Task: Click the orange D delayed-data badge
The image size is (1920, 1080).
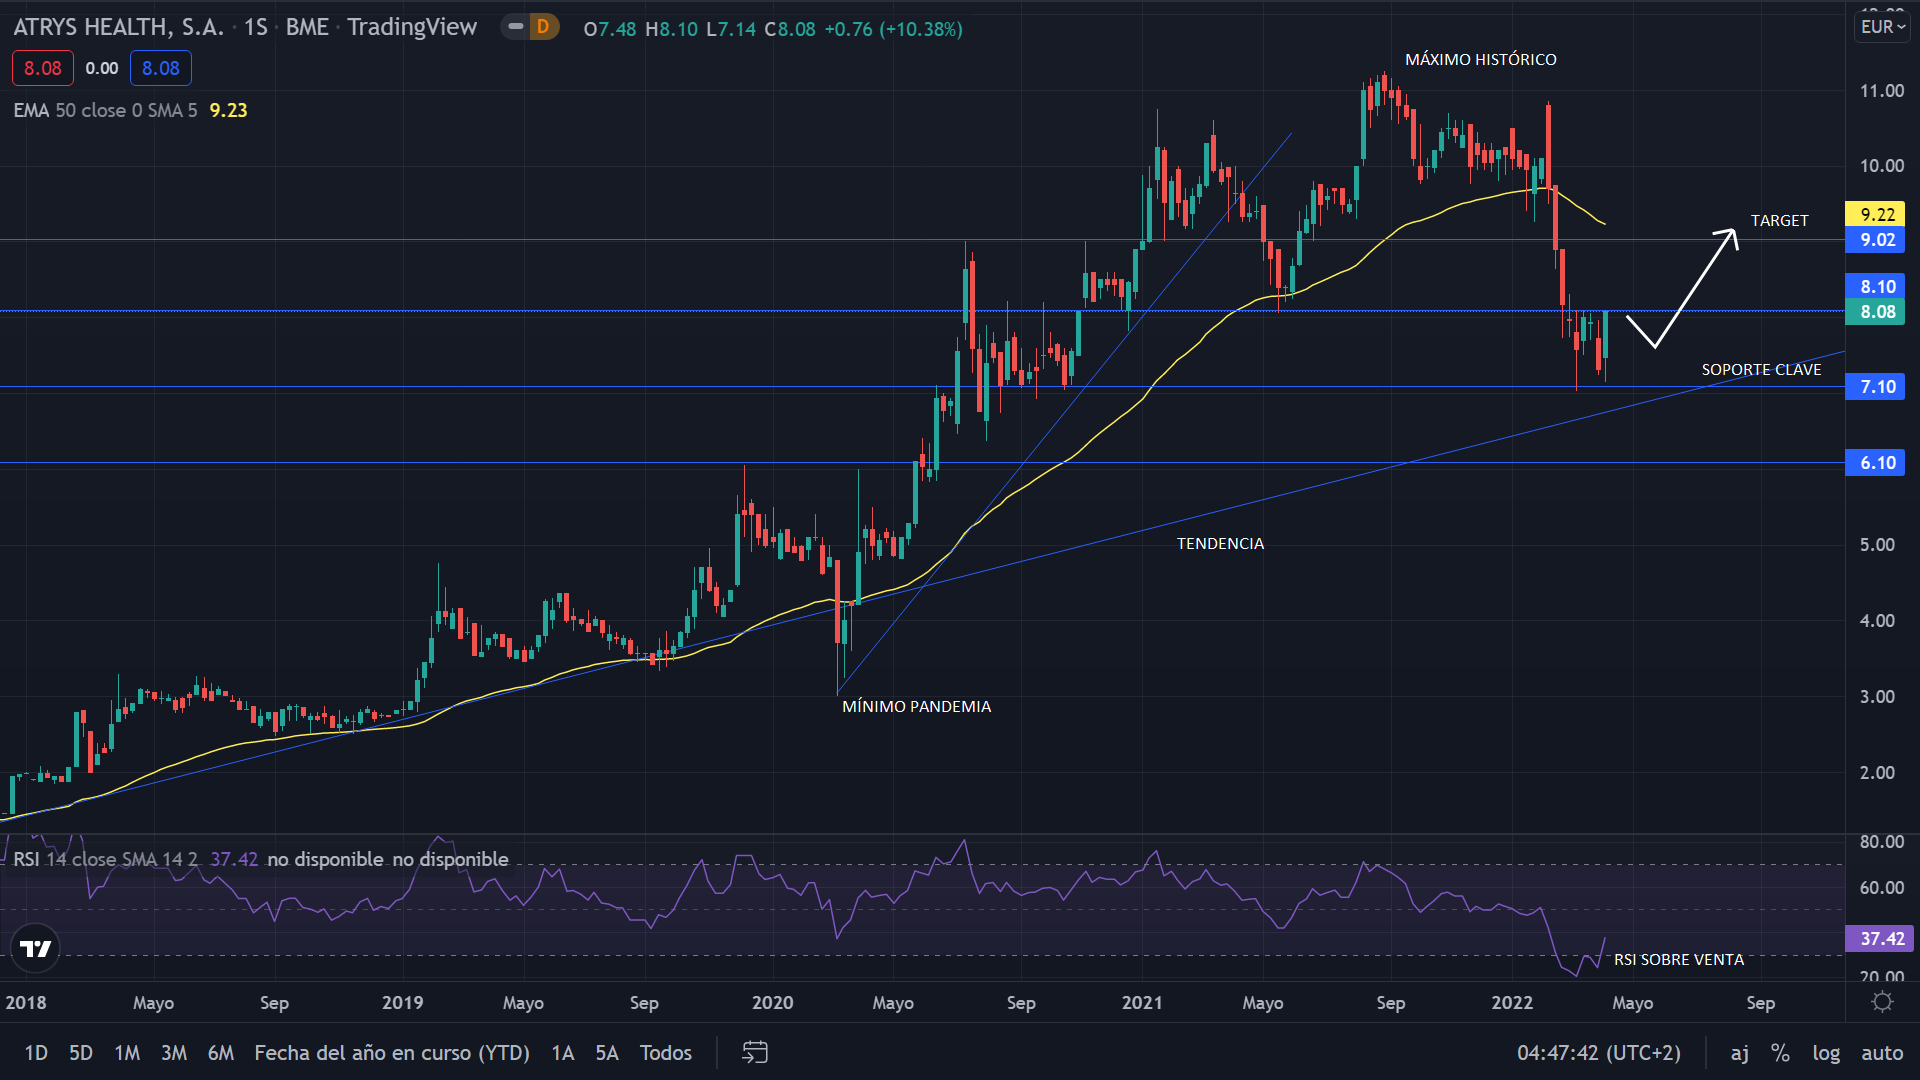Action: point(543,27)
